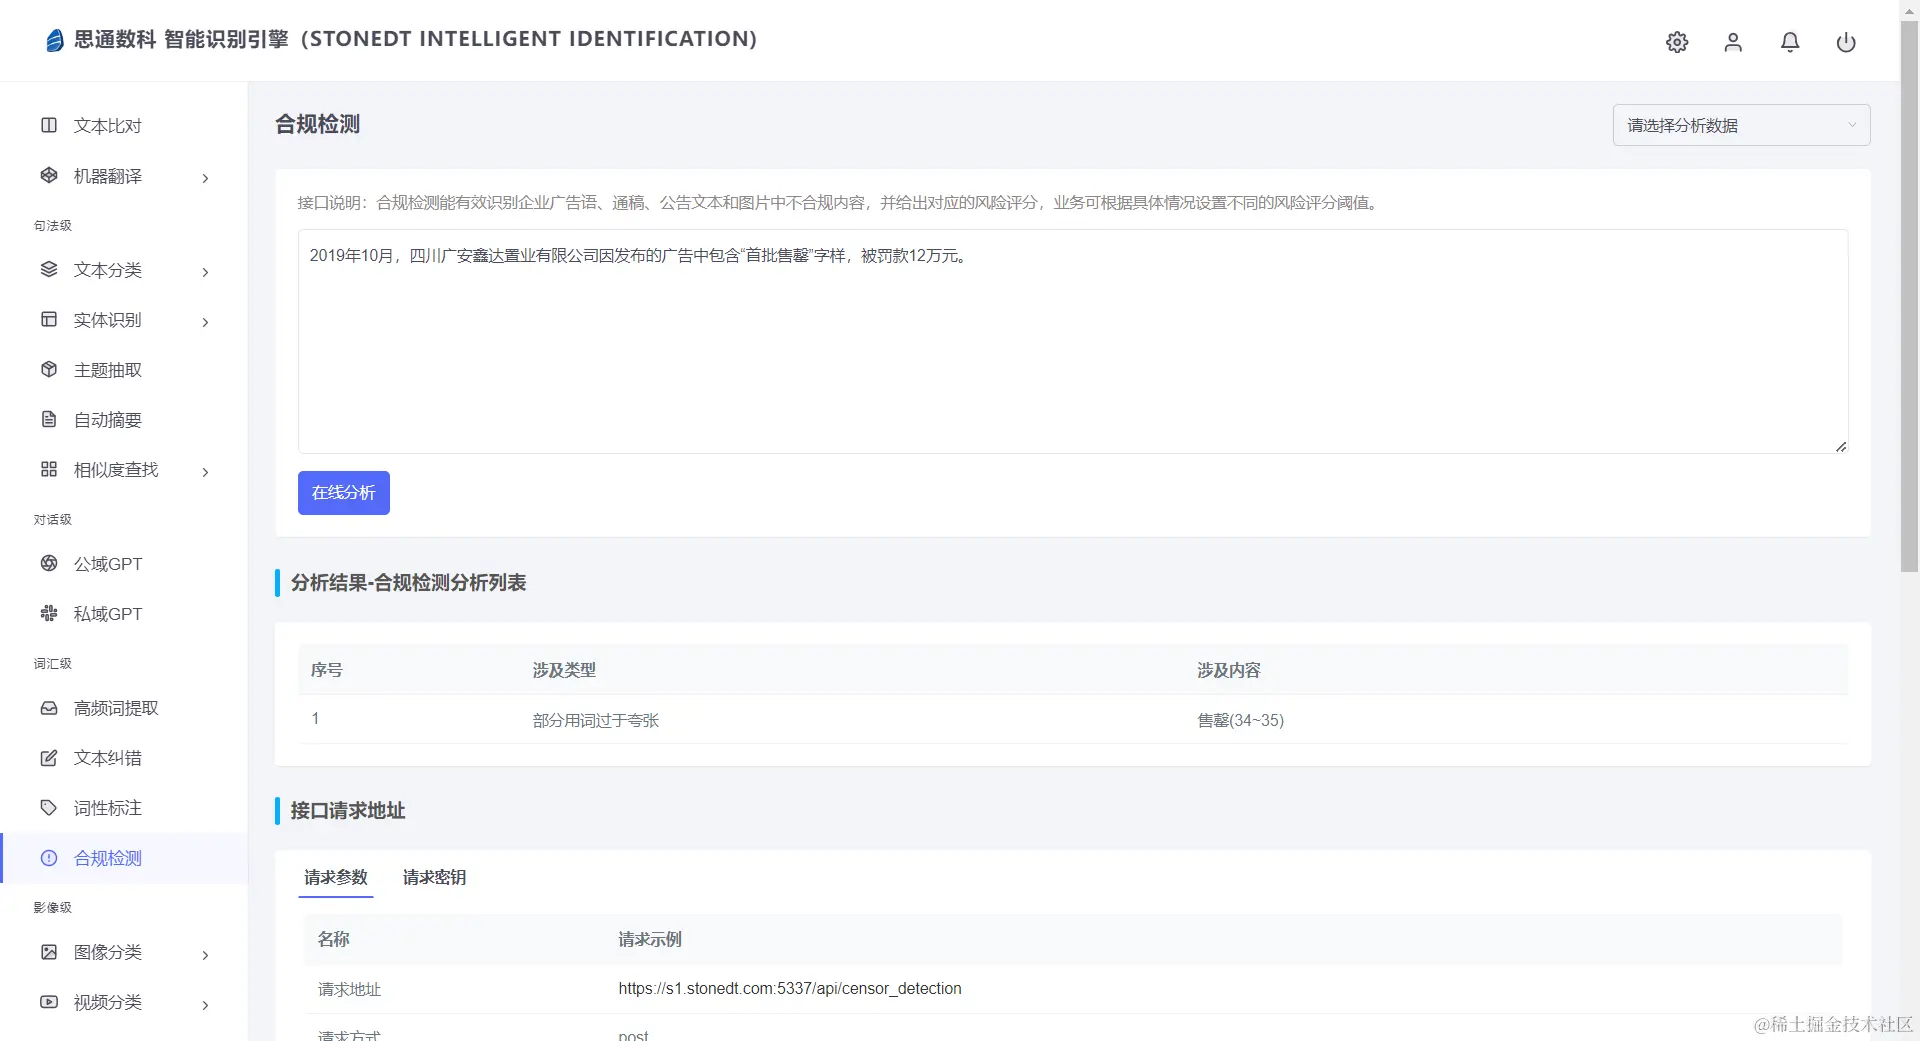This screenshot has height=1041, width=1920.
Task: Click the 涉及类型 column header
Action: click(x=564, y=670)
